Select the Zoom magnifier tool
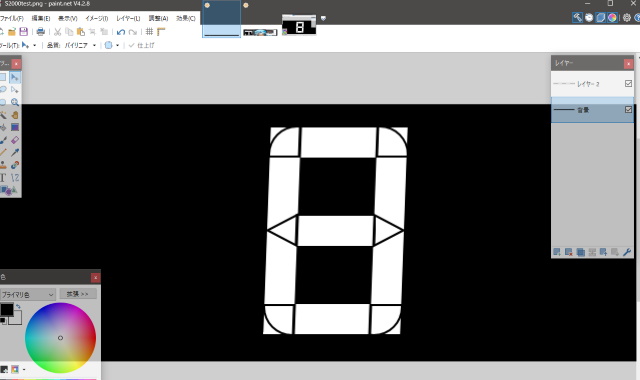640x380 pixels. tap(15, 102)
